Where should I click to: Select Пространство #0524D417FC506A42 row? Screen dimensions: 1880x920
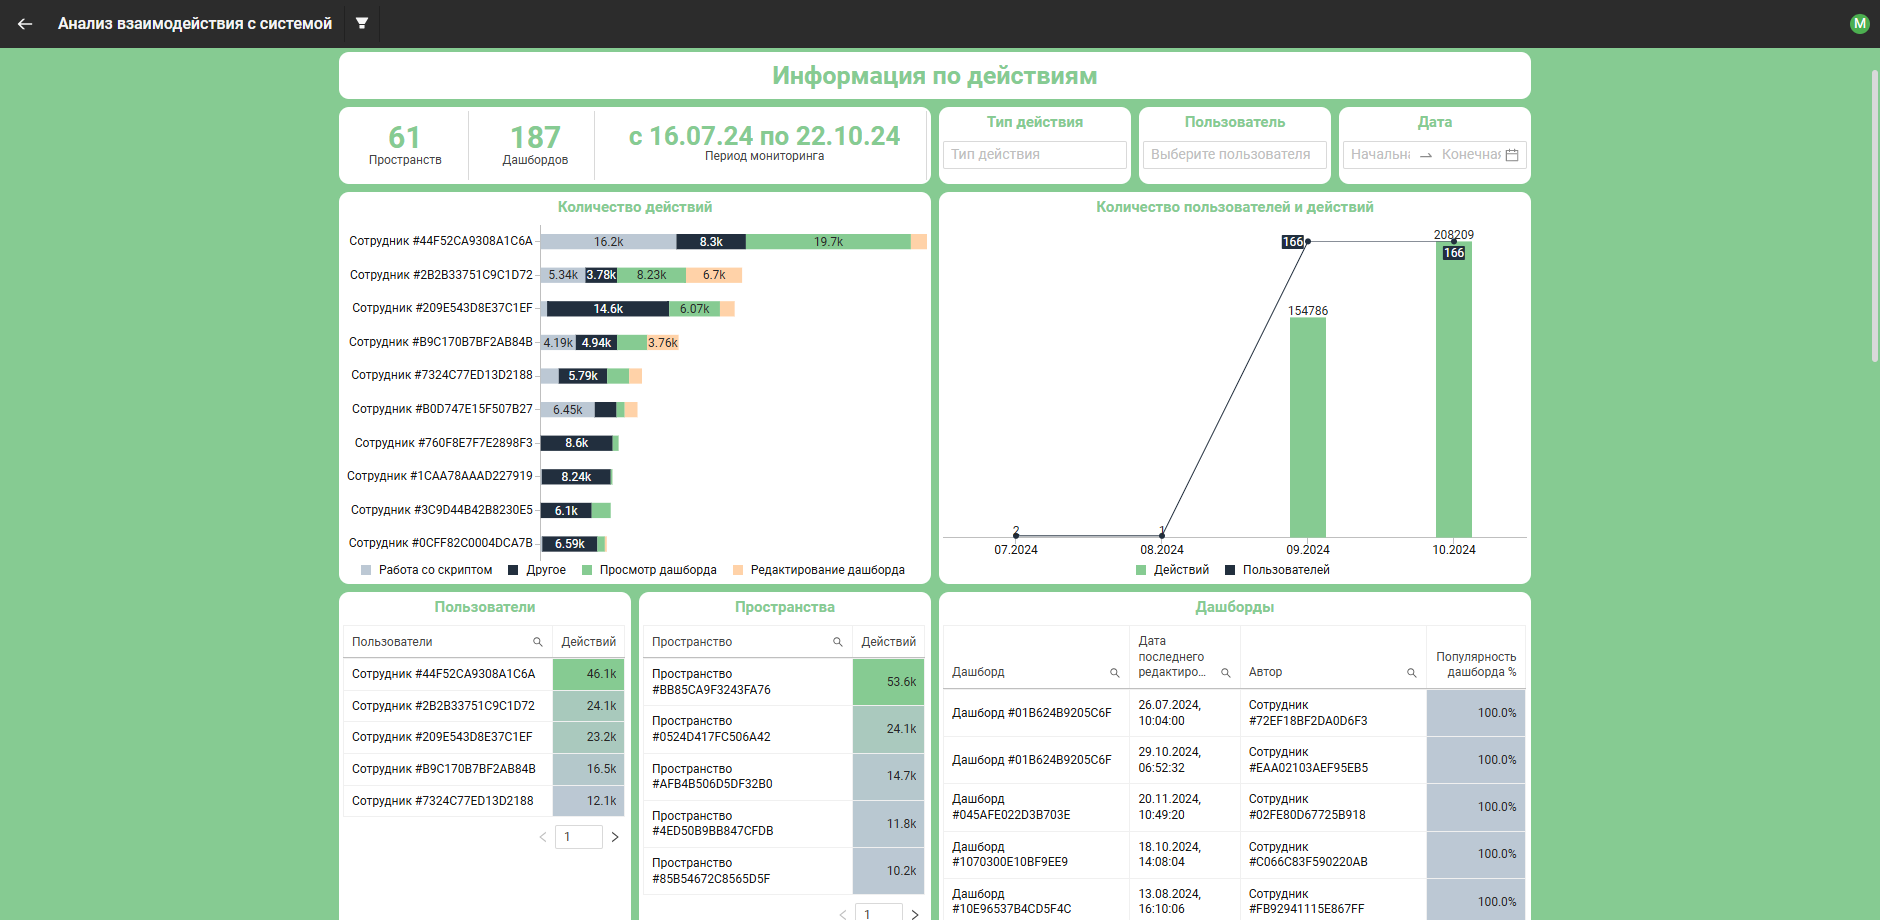783,729
